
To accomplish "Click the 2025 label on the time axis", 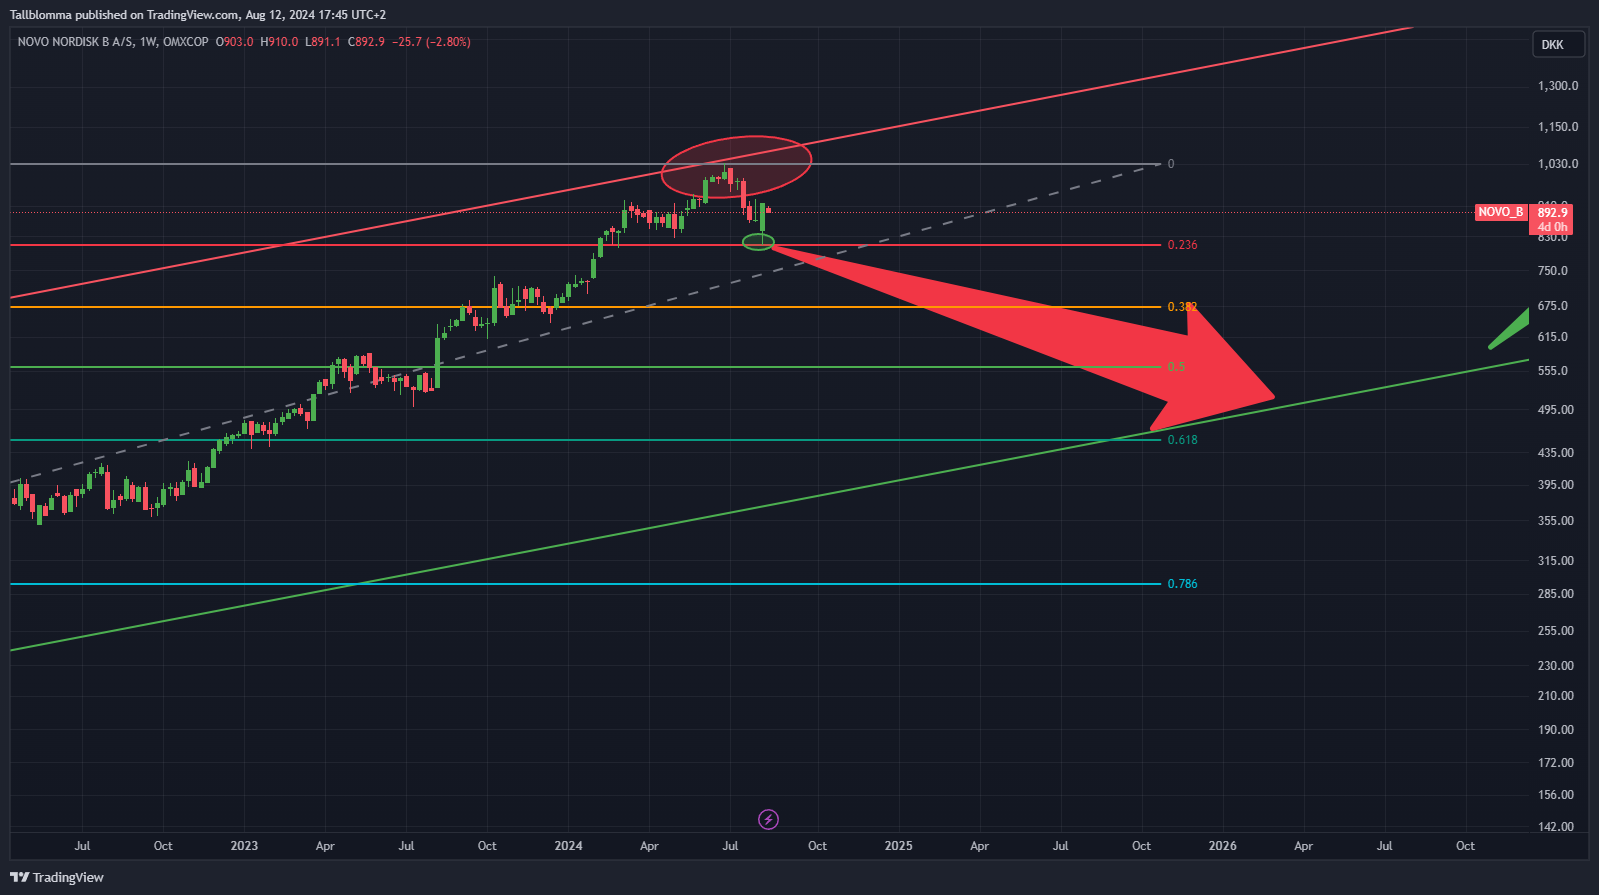I will tap(899, 846).
